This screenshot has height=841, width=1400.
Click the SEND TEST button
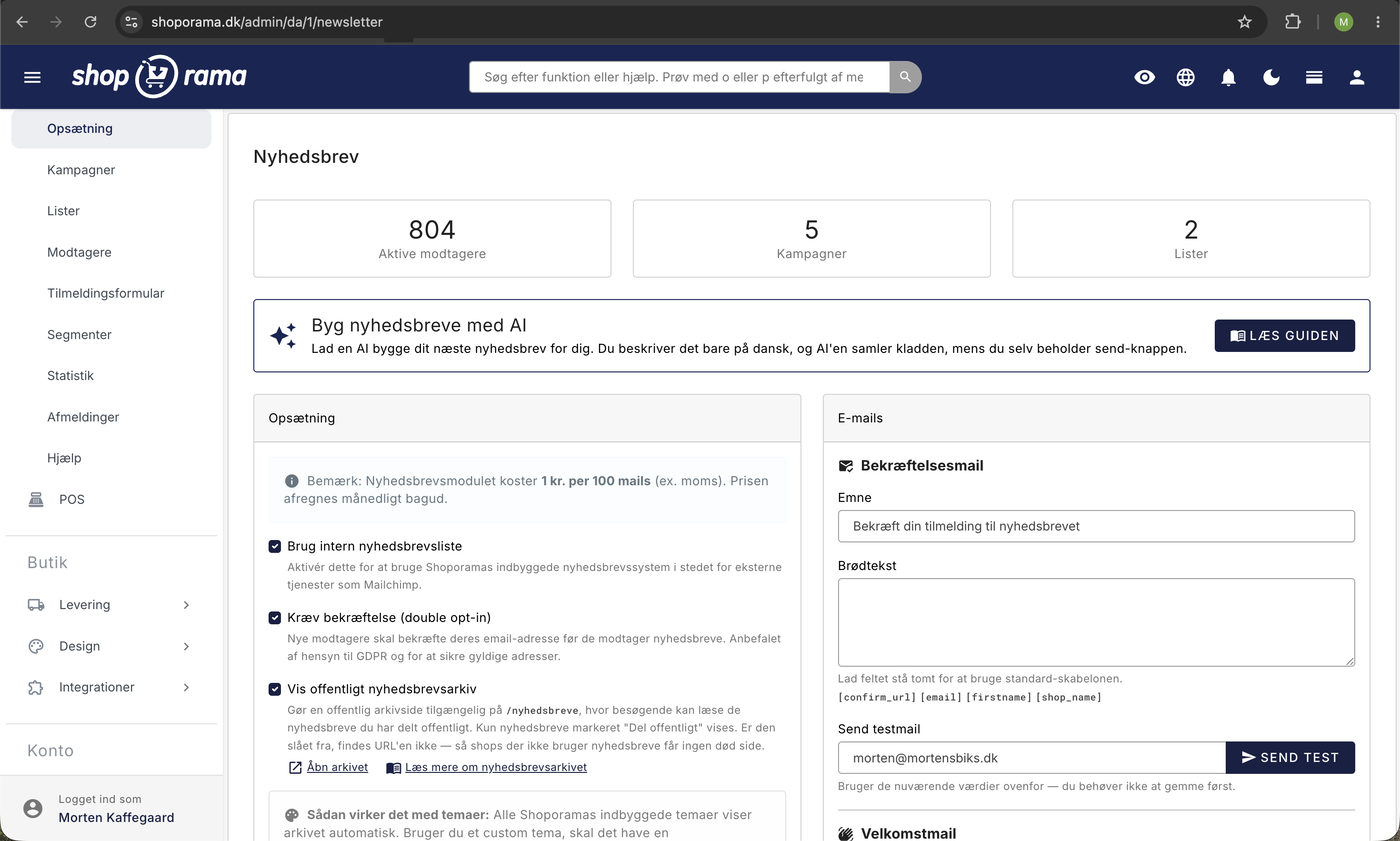point(1290,757)
